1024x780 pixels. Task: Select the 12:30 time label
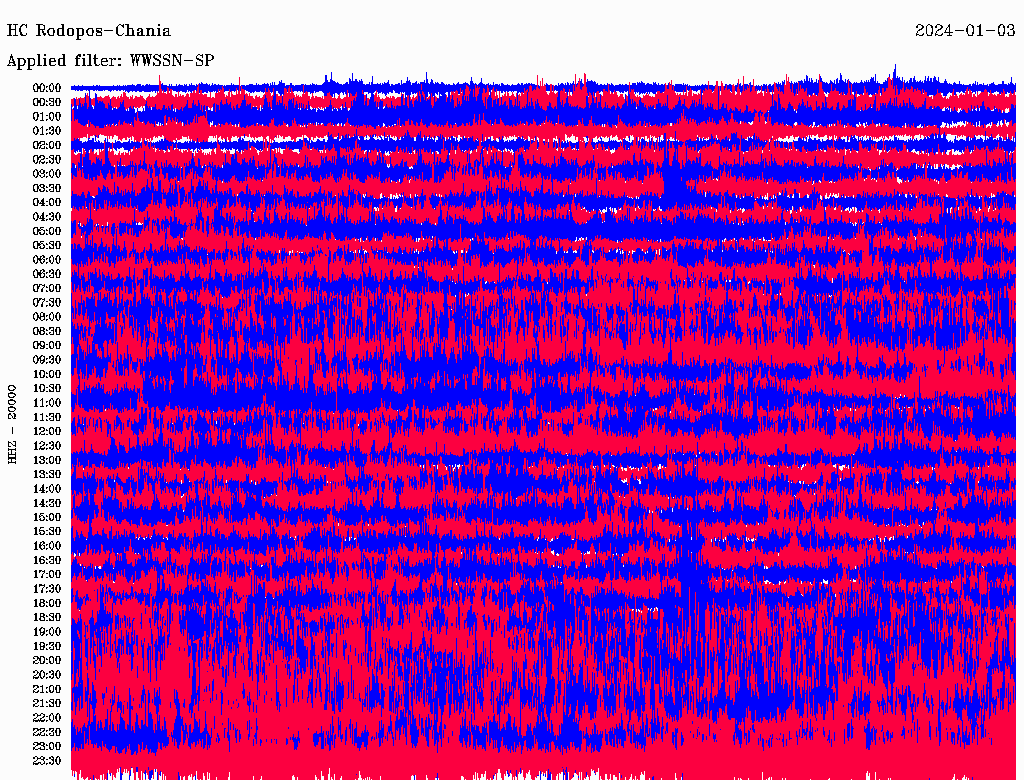point(47,446)
